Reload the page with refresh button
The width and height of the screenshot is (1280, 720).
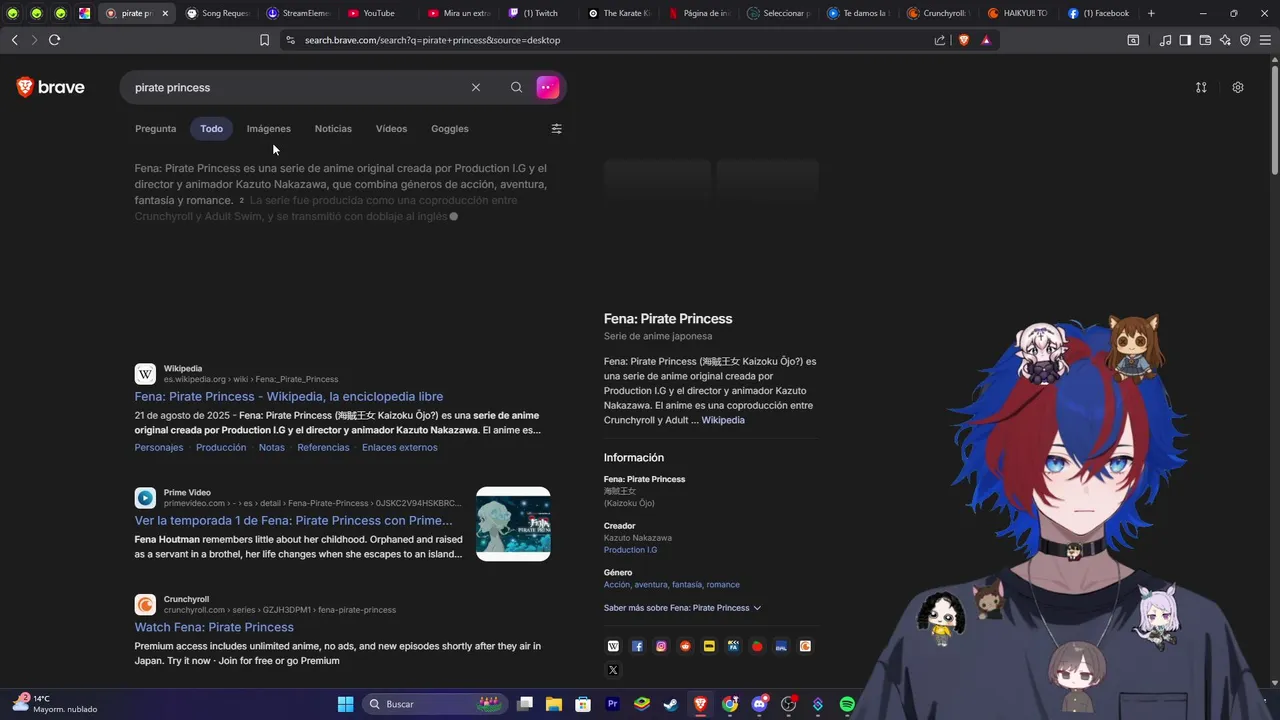(54, 40)
